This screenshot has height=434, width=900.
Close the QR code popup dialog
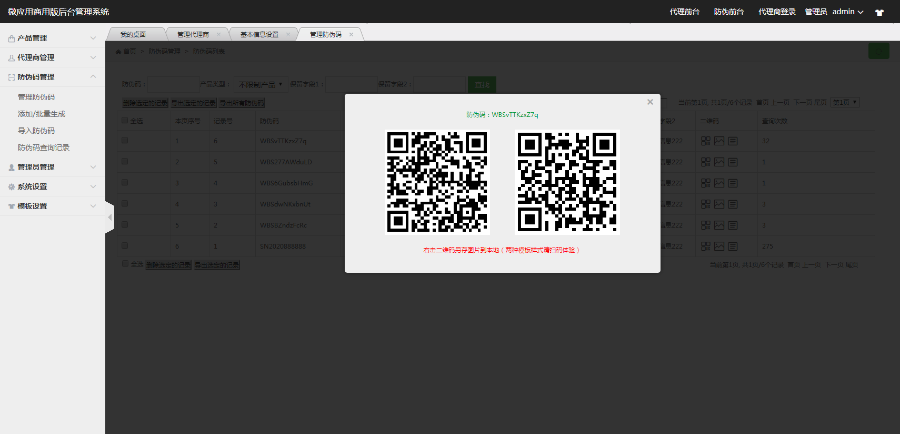point(650,102)
